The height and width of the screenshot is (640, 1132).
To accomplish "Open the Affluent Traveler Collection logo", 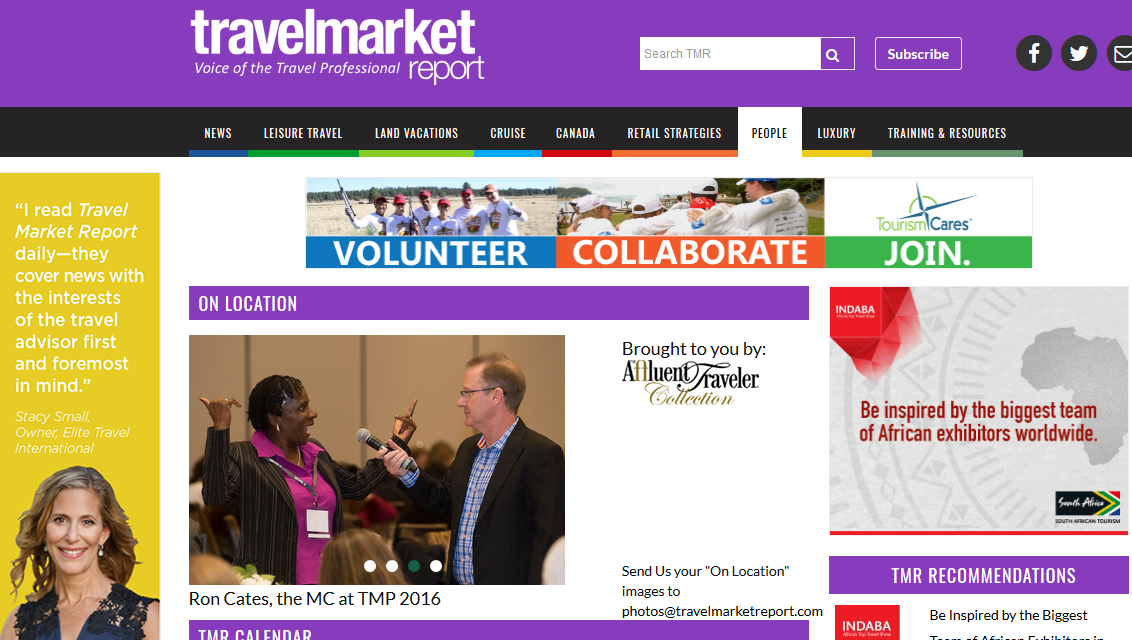I will point(690,383).
